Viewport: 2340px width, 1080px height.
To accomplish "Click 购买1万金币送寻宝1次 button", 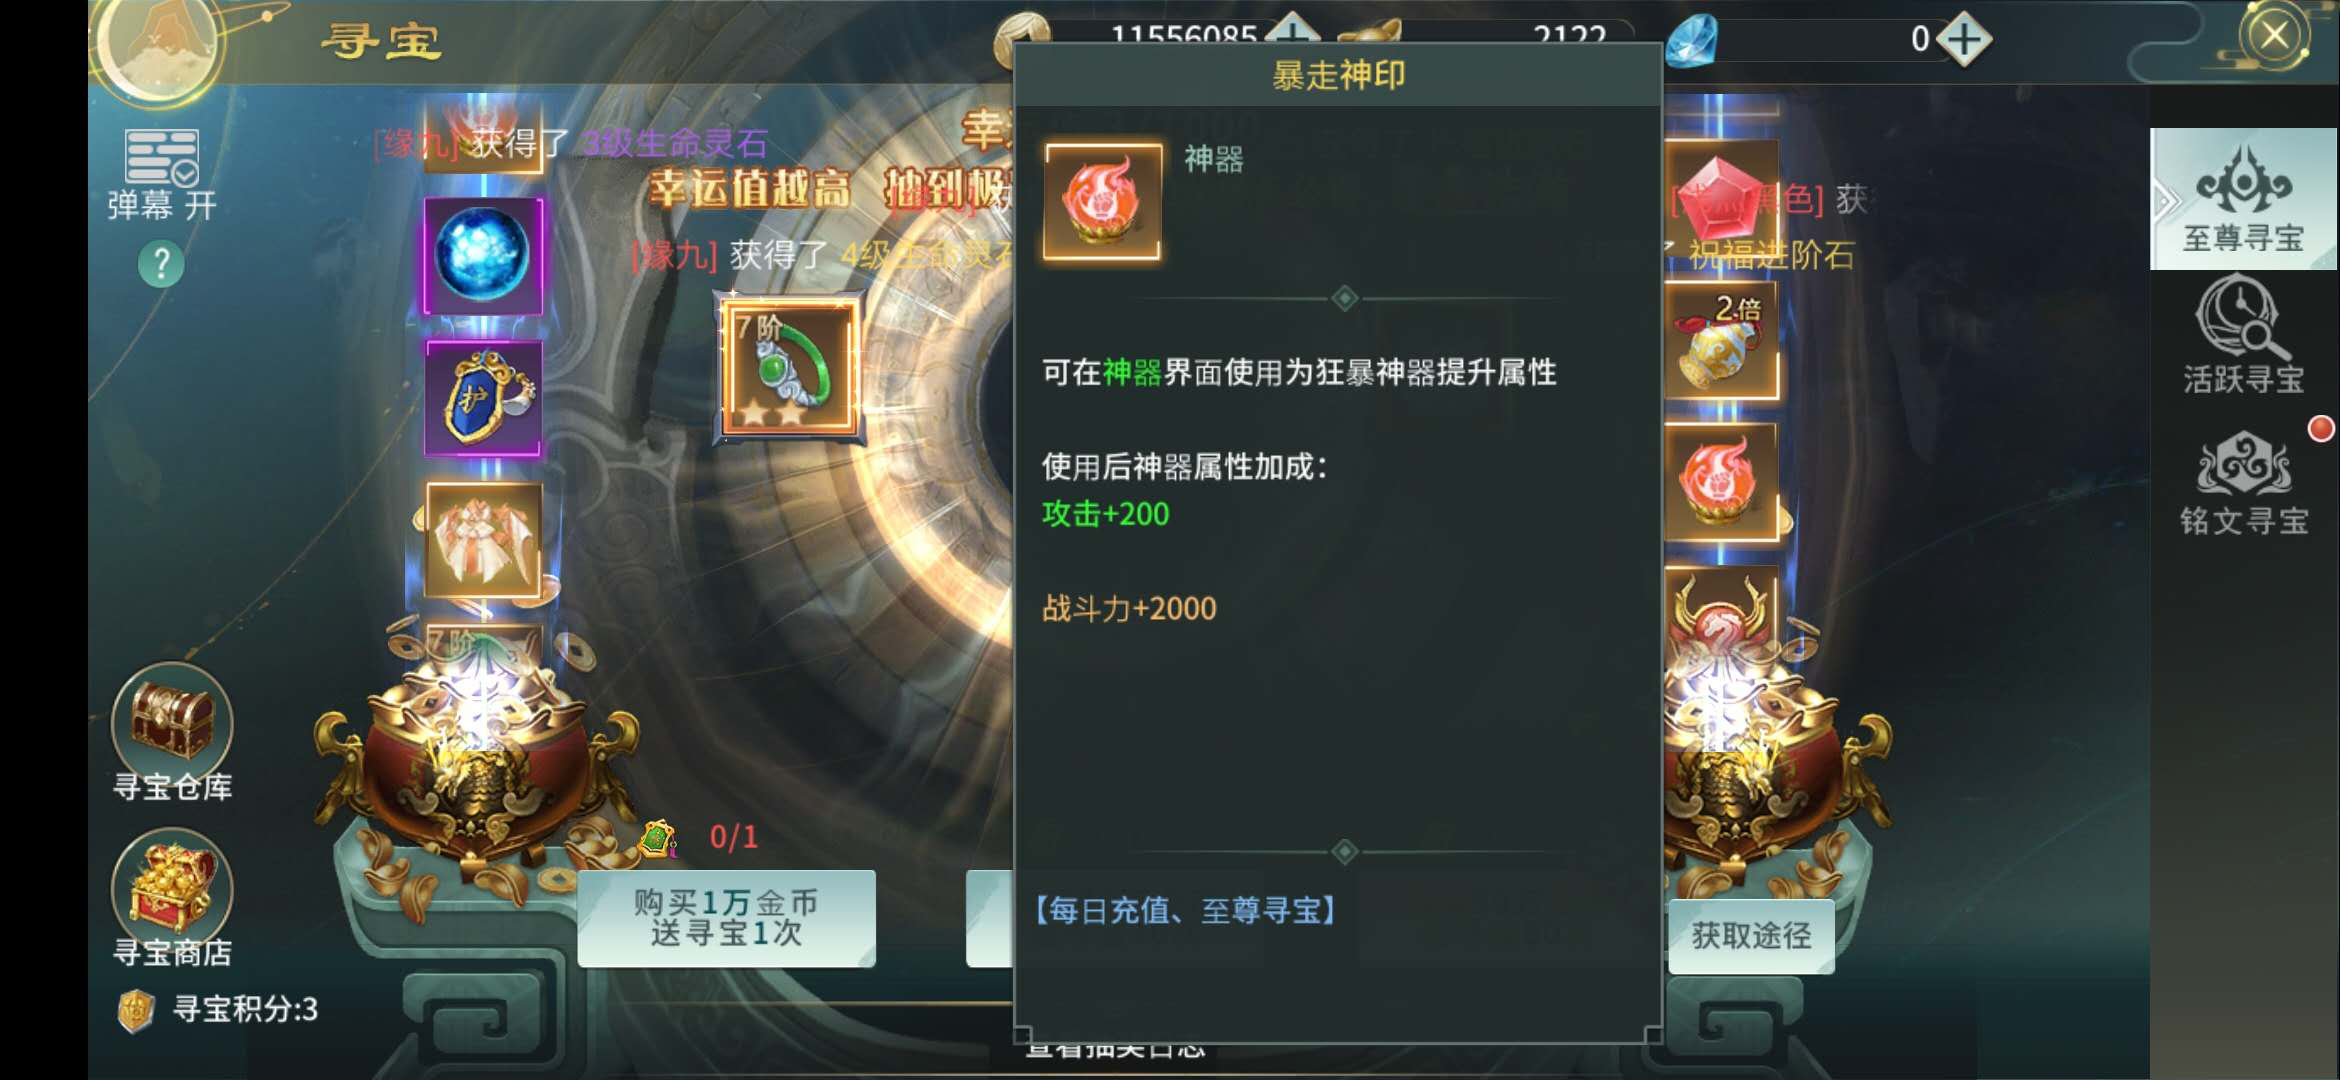I will [x=726, y=918].
